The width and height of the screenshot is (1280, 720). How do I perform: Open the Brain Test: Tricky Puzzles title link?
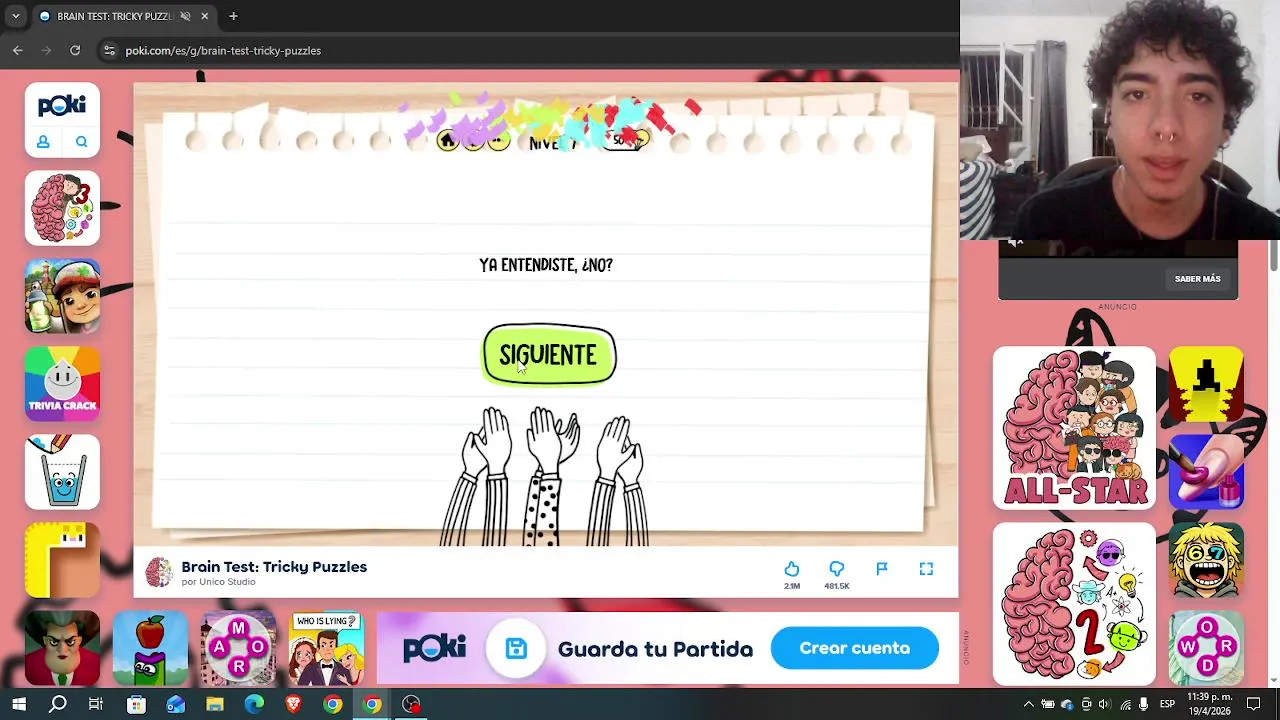[274, 567]
